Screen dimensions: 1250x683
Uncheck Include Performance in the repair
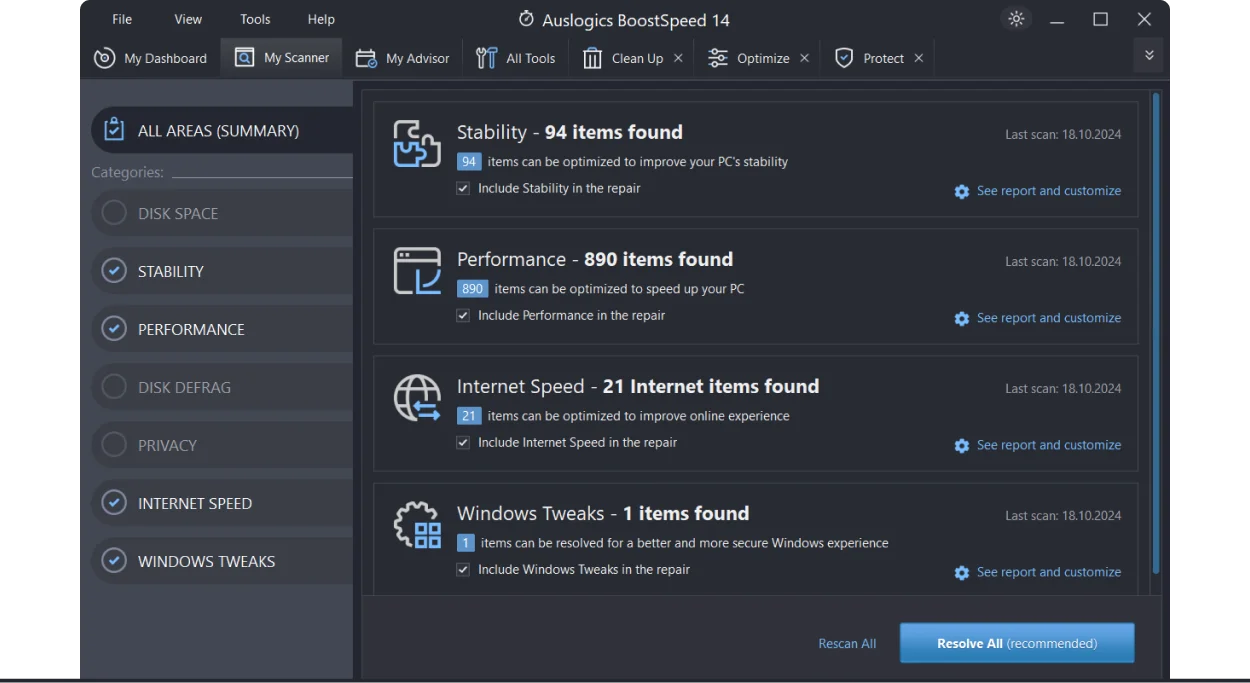coord(463,315)
